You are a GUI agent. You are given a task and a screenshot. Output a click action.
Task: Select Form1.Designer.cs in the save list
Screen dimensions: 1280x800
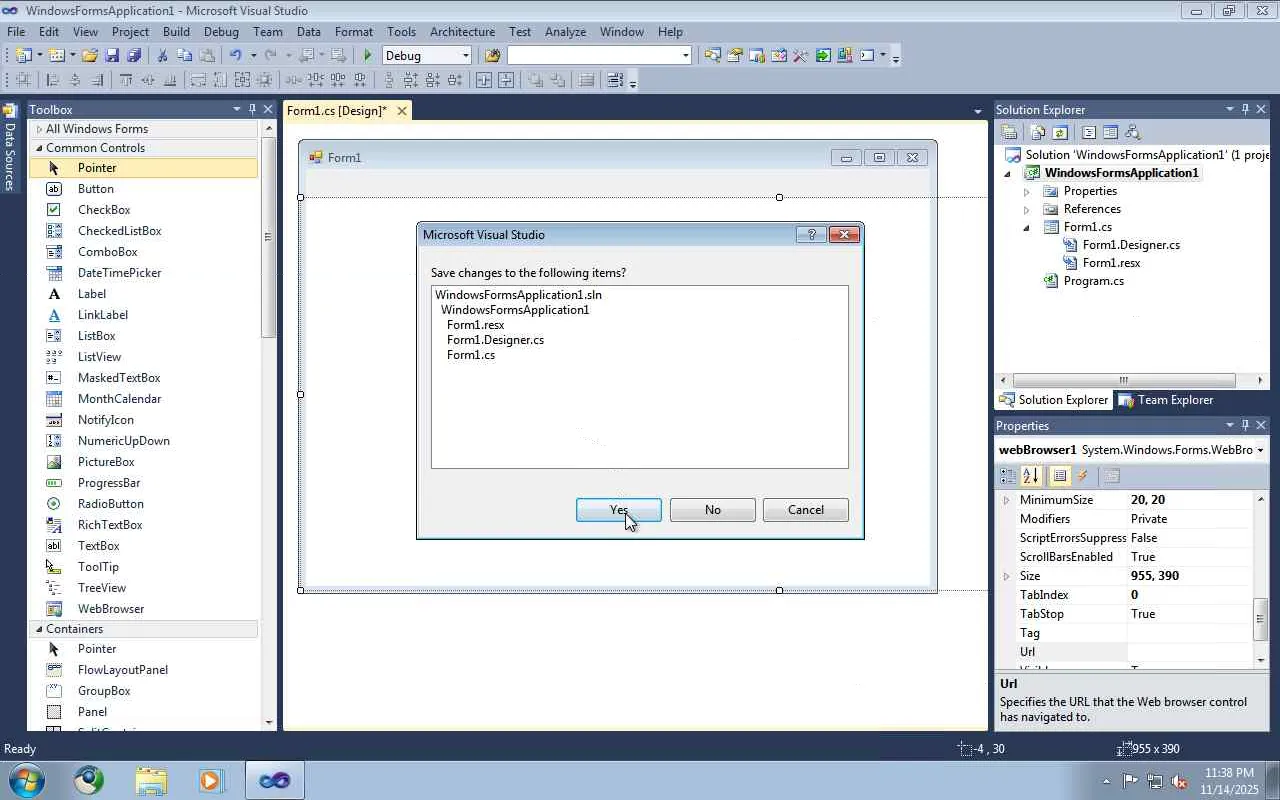495,340
